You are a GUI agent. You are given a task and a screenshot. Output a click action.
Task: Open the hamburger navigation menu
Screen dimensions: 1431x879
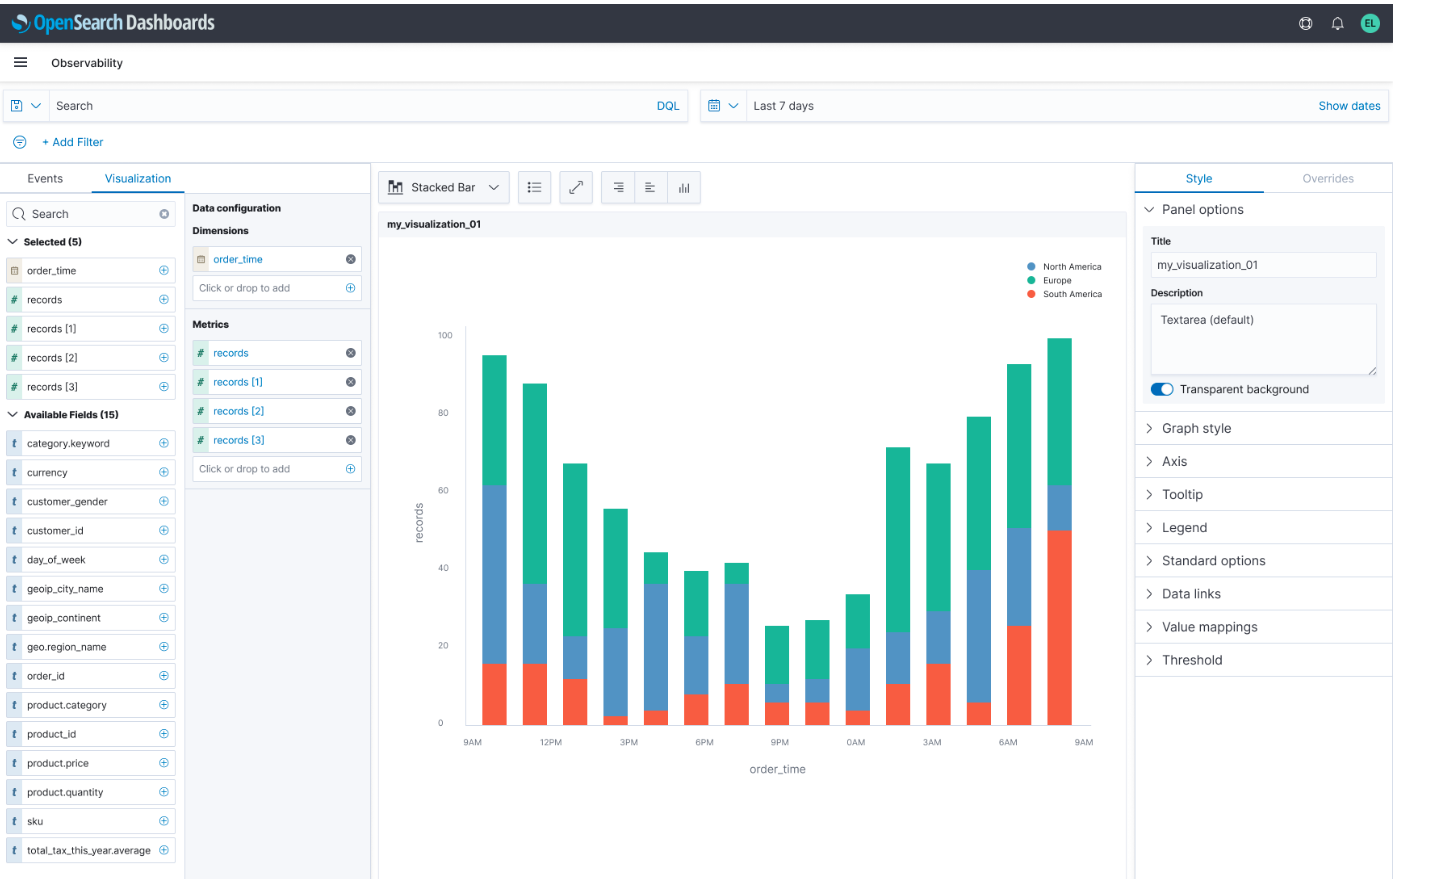[20, 62]
